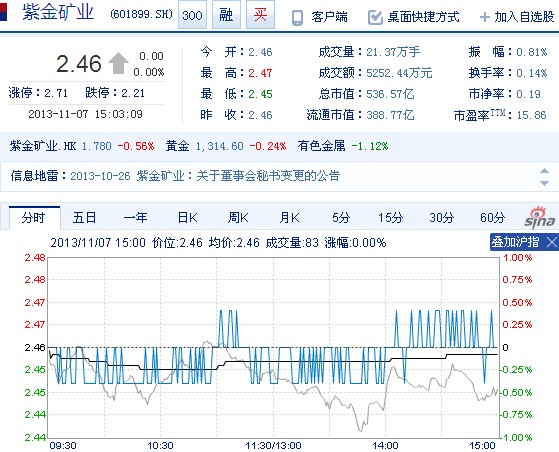Click the 300 index badge button
The width and height of the screenshot is (559, 452).
192,15
